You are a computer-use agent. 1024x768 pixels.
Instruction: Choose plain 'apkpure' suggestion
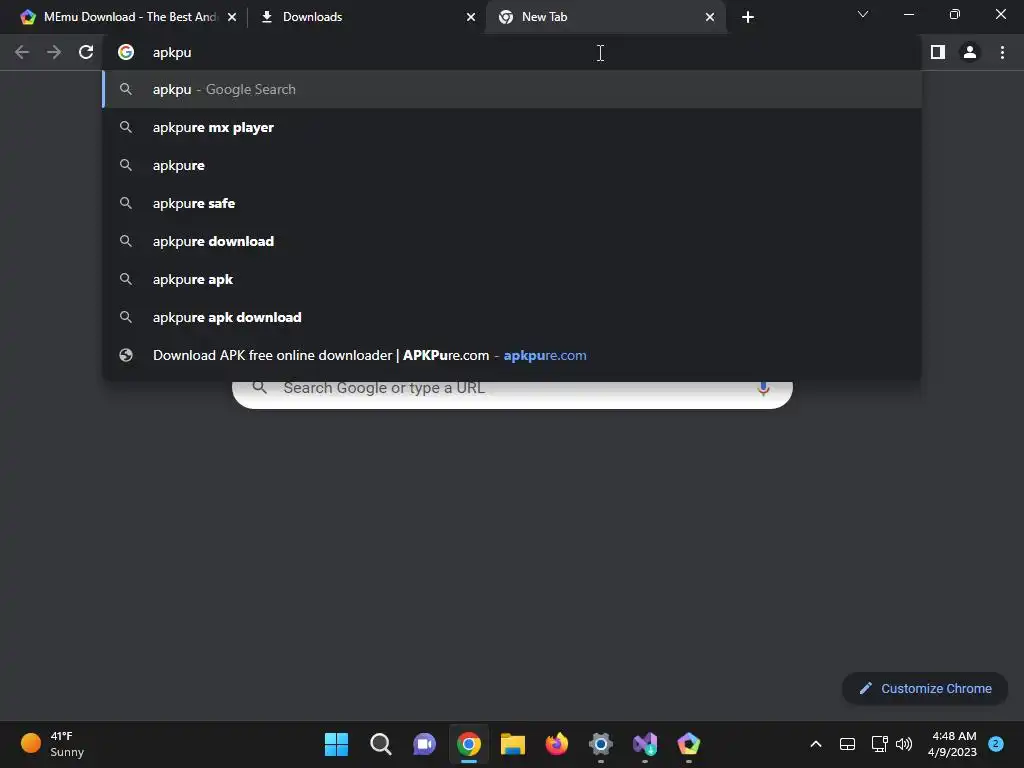(512, 165)
